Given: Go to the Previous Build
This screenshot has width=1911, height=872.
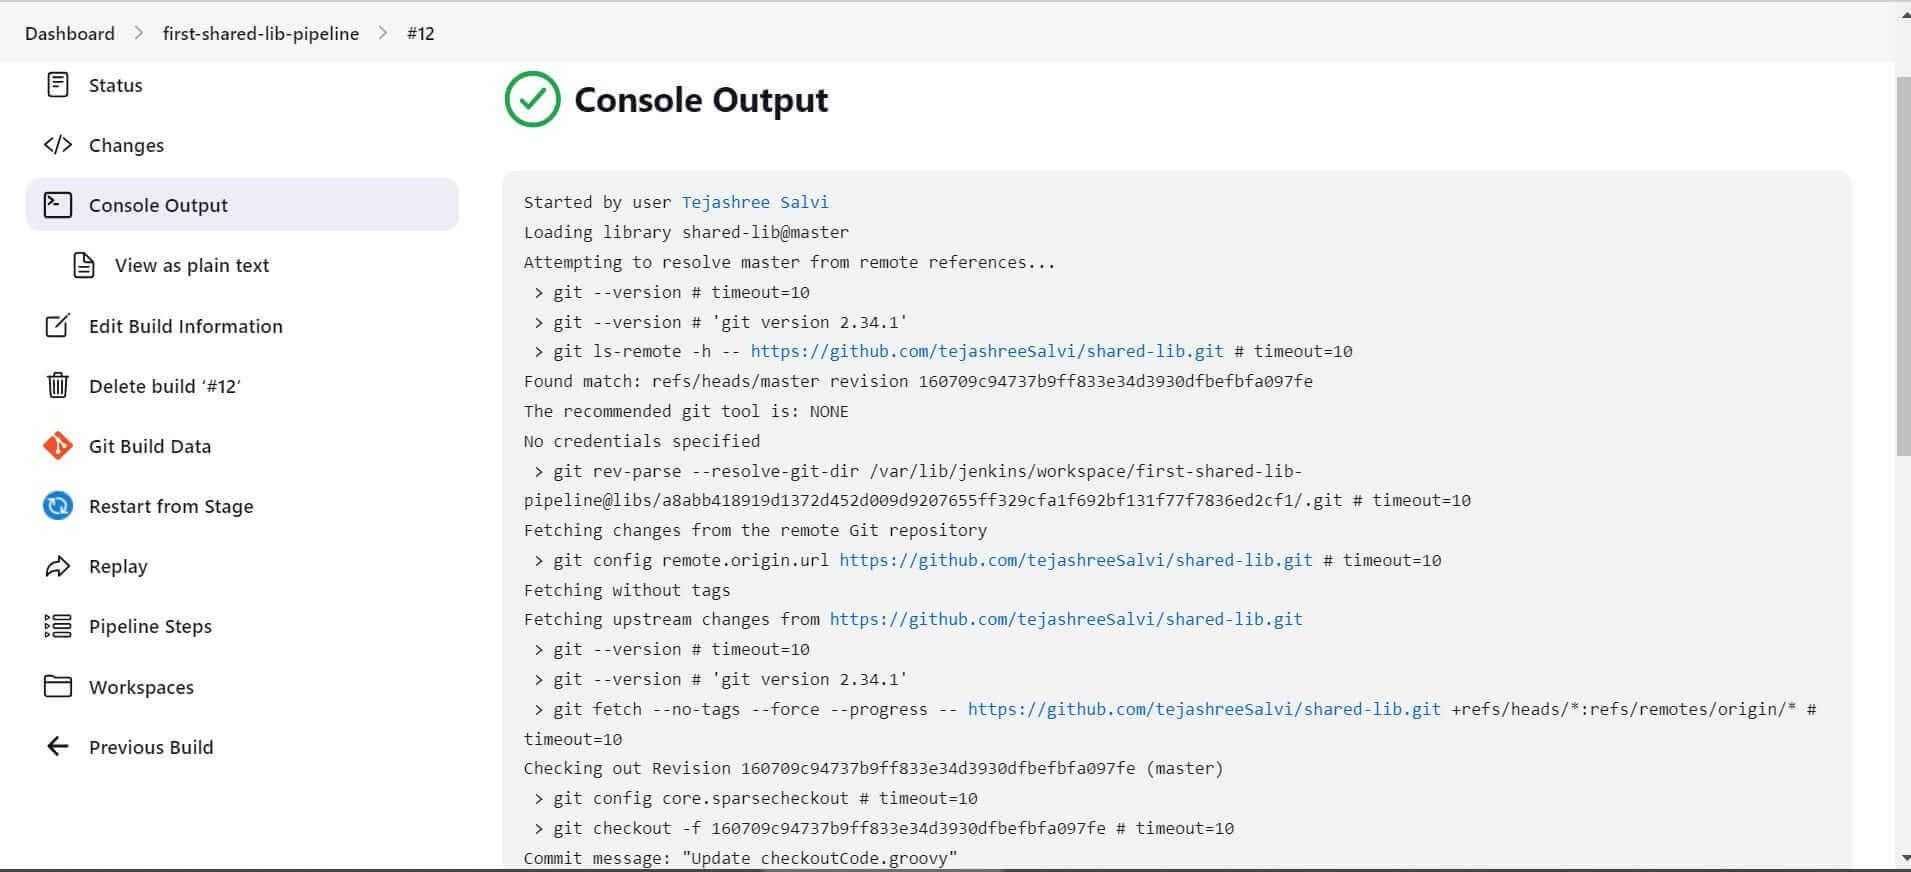Looking at the screenshot, I should [x=150, y=747].
